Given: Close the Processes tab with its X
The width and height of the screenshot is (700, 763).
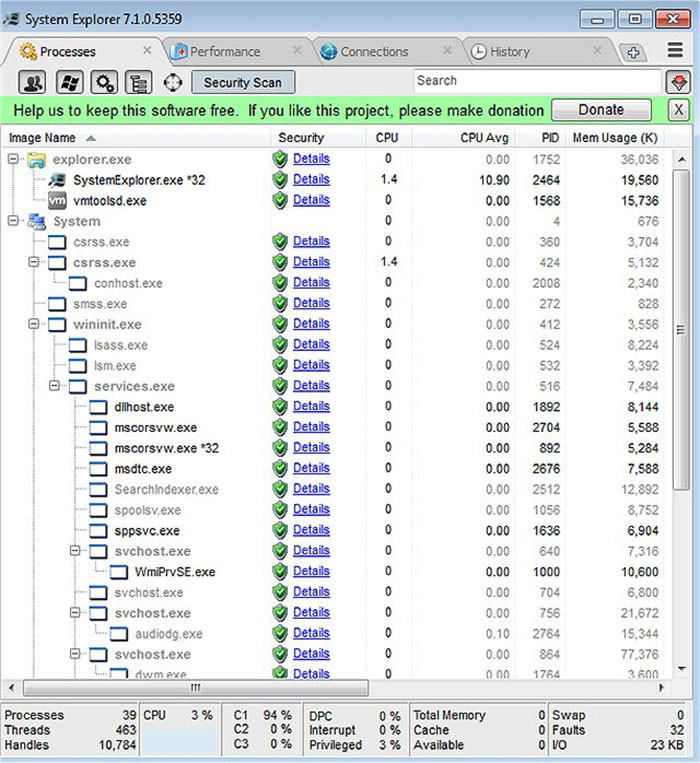Looking at the screenshot, I should click(x=147, y=51).
